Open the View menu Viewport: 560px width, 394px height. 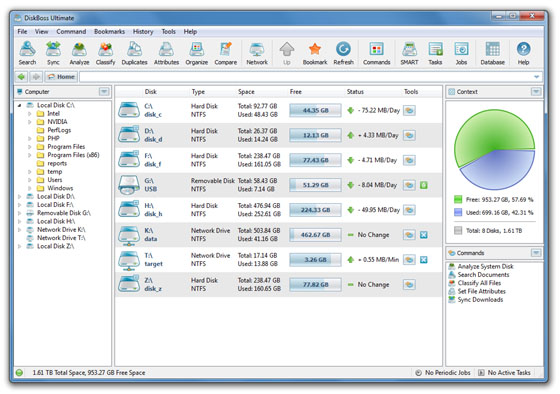coord(41,31)
